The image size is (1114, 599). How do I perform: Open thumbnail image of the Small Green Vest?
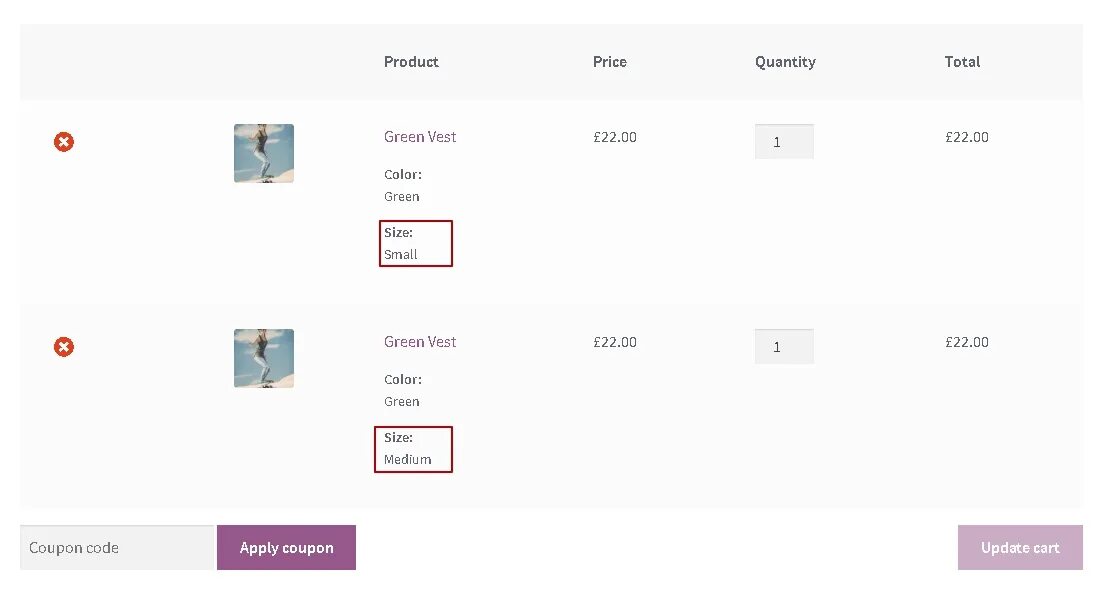pyautogui.click(x=264, y=153)
